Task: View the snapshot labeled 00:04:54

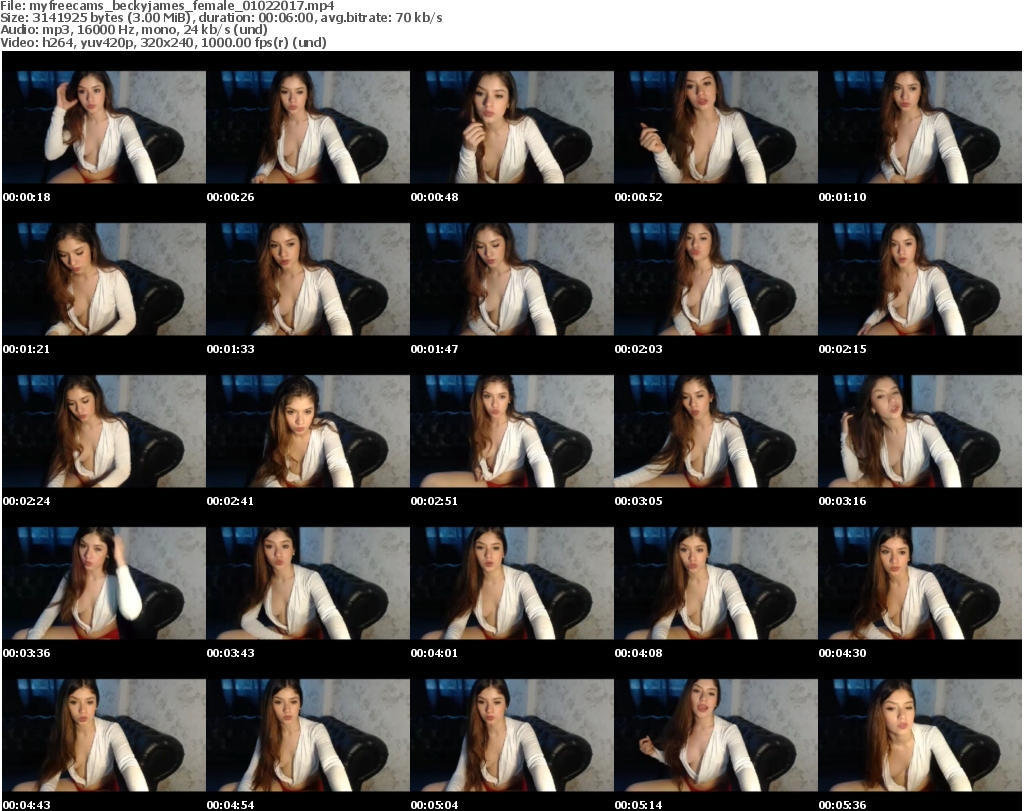Action: (308, 736)
